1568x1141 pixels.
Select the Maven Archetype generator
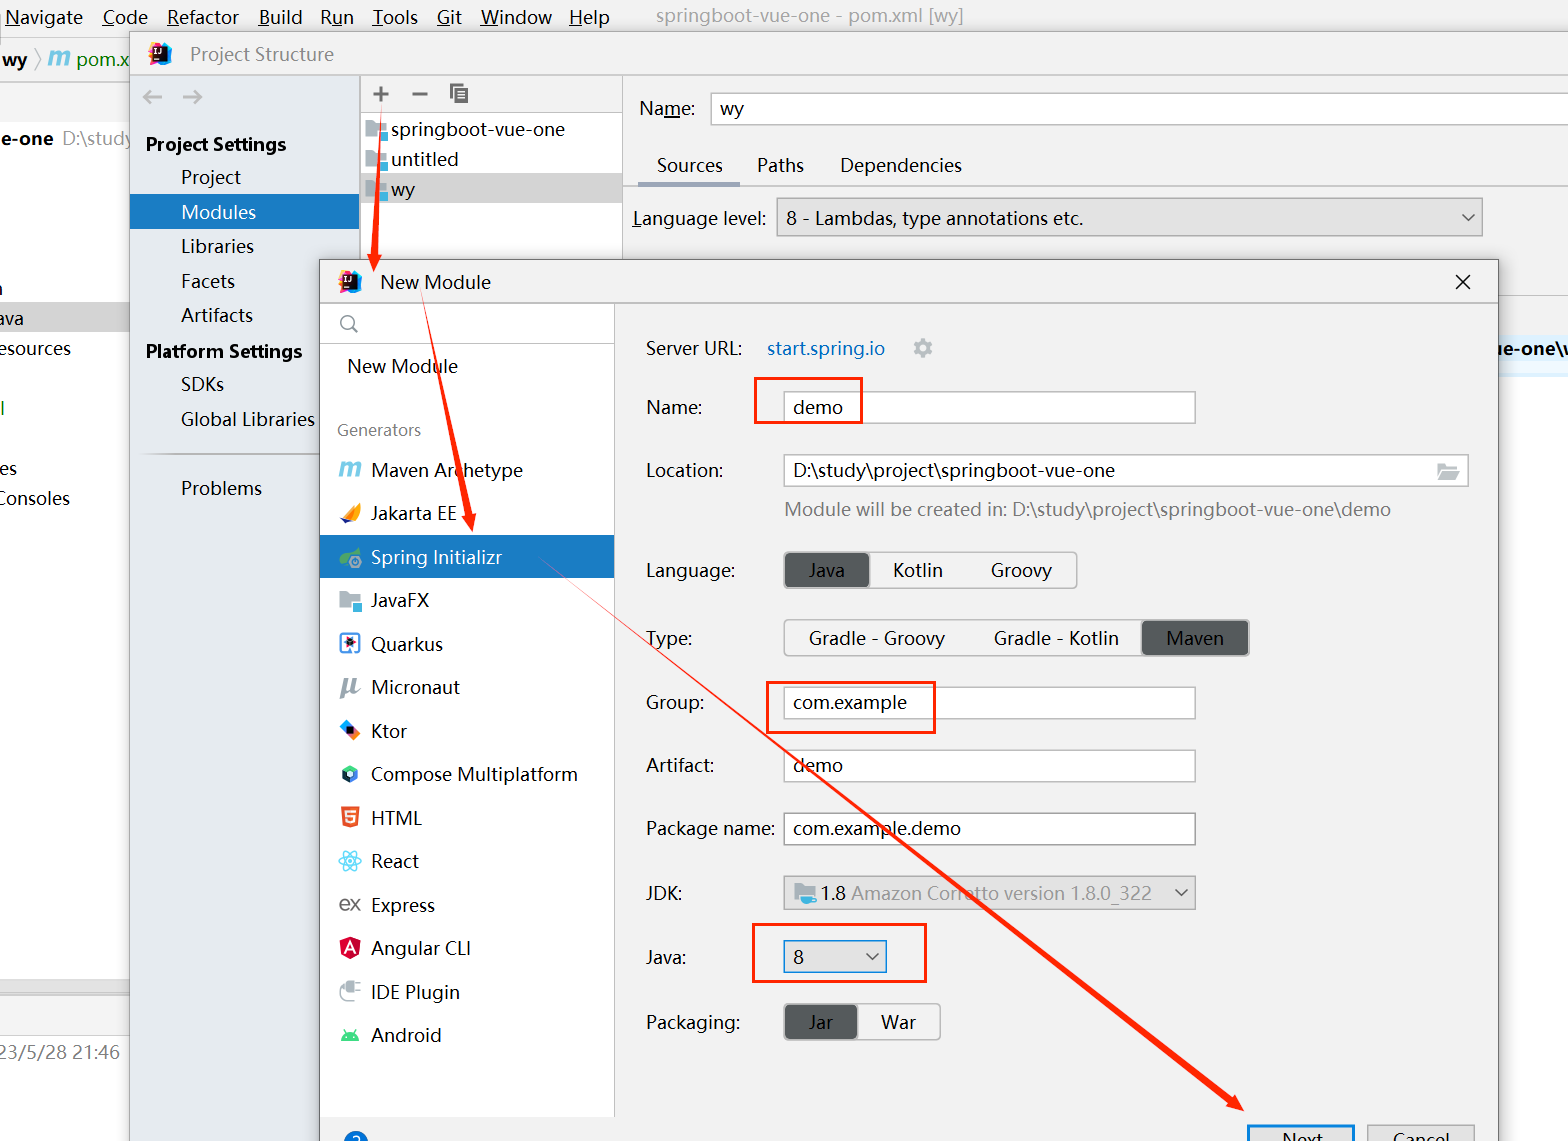click(467, 470)
